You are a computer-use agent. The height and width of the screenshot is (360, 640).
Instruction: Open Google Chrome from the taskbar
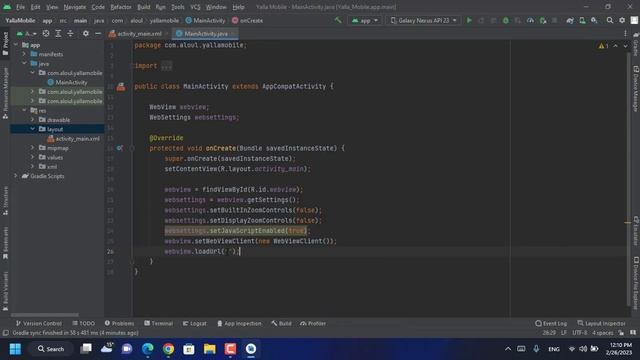tap(168, 349)
